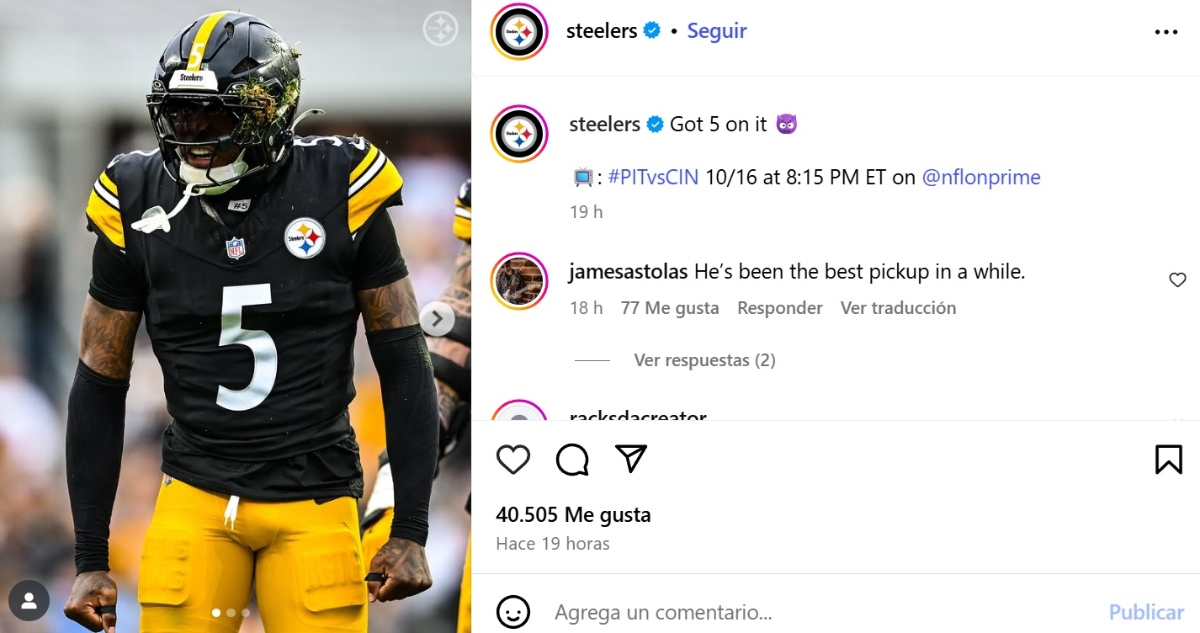Viewport: 1200px width, 633px height.
Task: Like jamesastolas's comment with the small heart
Action: pyautogui.click(x=1177, y=280)
